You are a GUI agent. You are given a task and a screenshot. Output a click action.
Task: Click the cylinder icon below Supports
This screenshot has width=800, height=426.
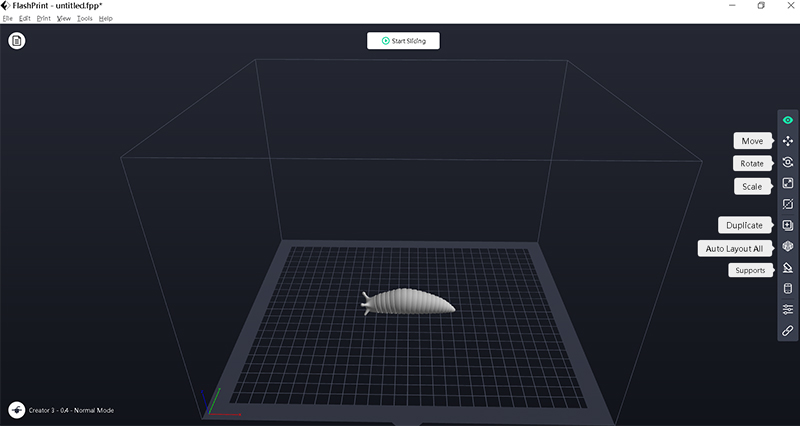click(x=788, y=288)
